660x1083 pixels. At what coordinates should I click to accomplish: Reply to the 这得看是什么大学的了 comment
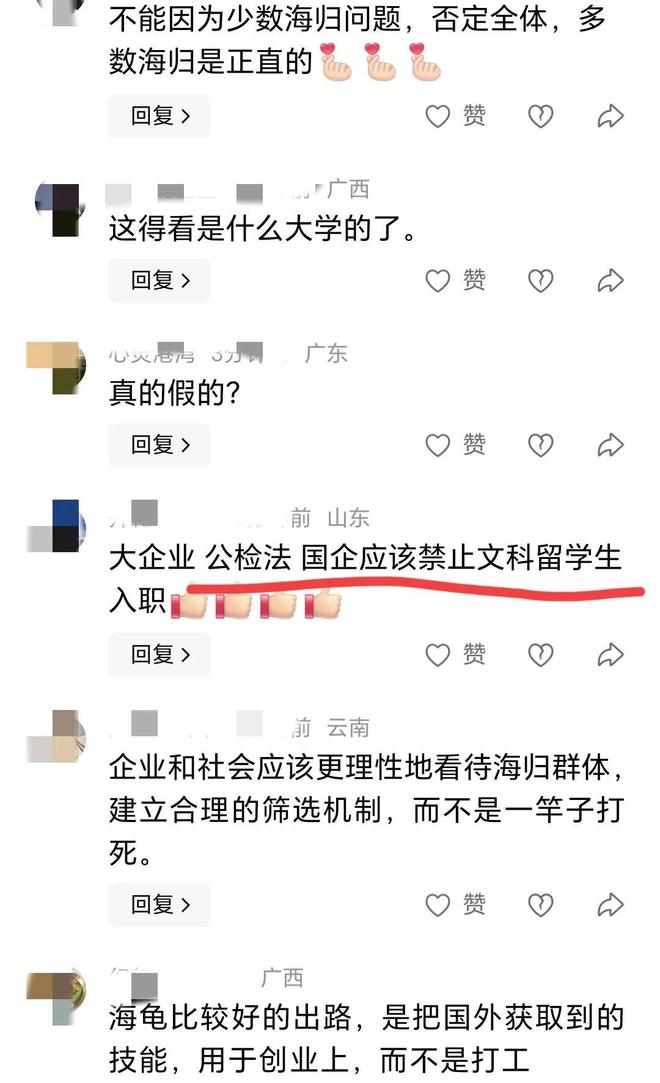click(x=159, y=280)
